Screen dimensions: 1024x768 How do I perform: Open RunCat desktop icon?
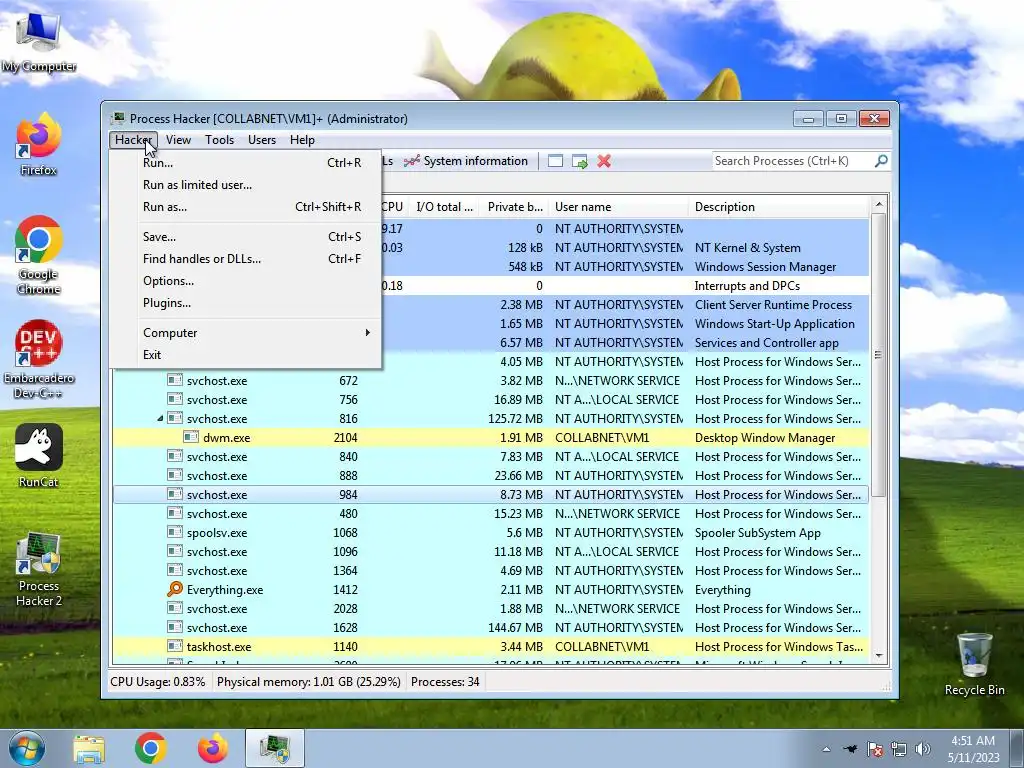(x=39, y=456)
